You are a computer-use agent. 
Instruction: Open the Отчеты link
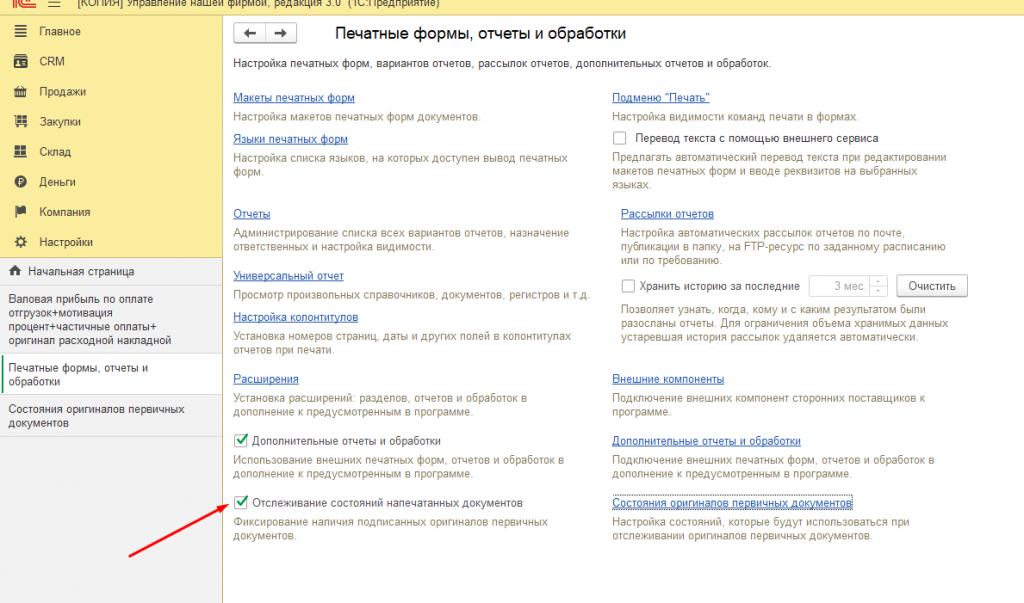point(251,214)
